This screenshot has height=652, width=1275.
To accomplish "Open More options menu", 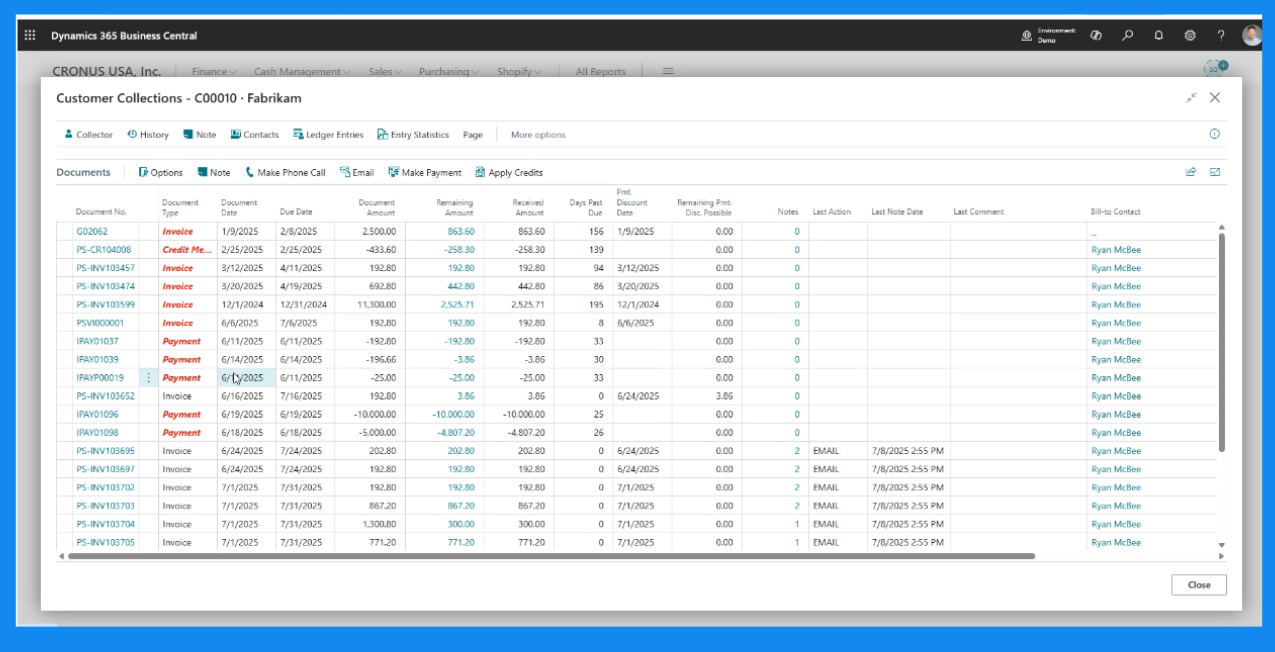I will [x=538, y=135].
